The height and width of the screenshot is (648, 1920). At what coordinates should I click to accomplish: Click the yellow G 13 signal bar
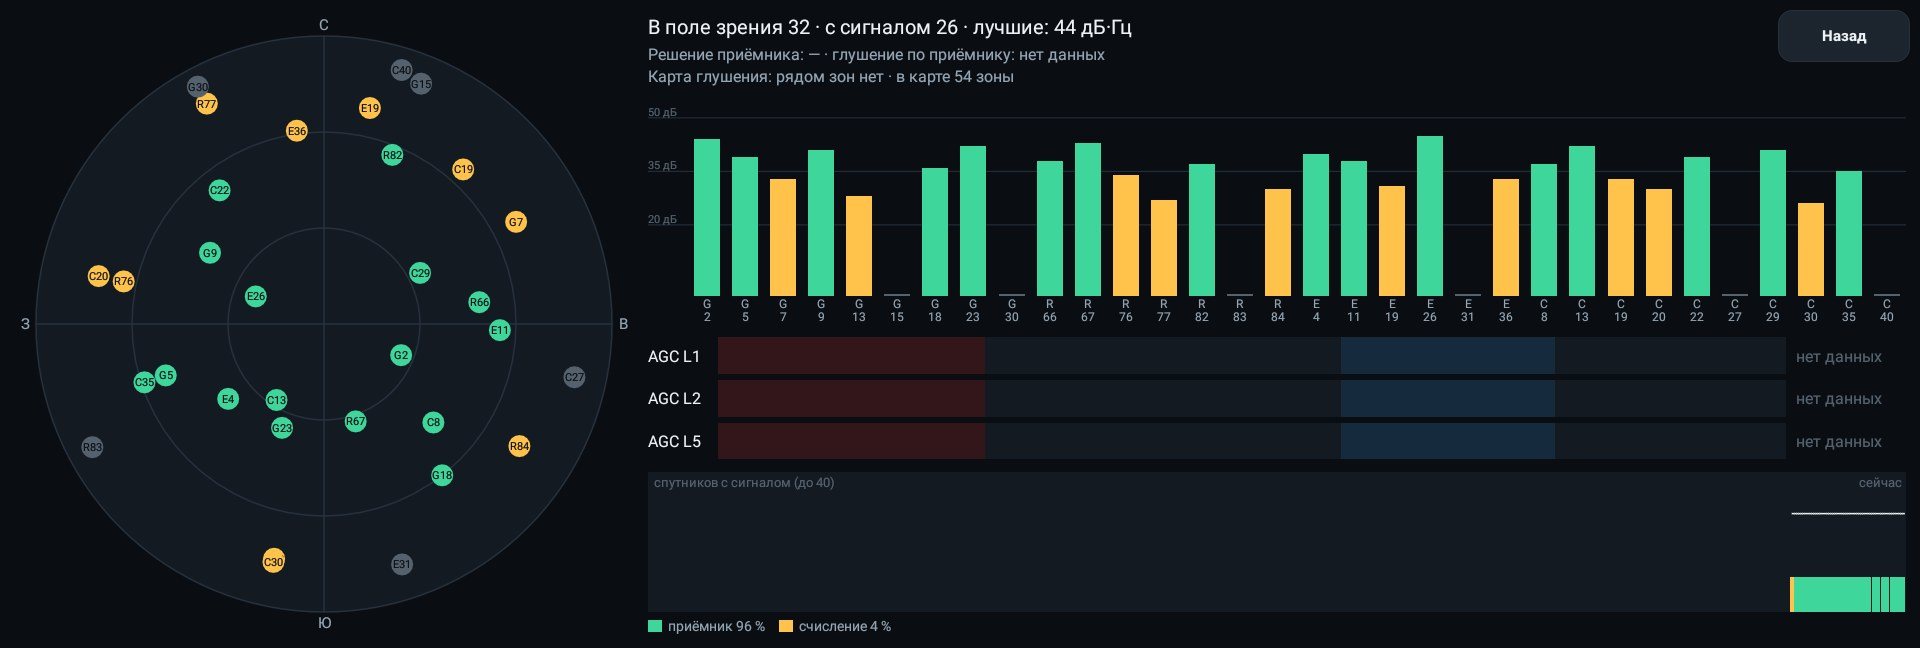[859, 245]
